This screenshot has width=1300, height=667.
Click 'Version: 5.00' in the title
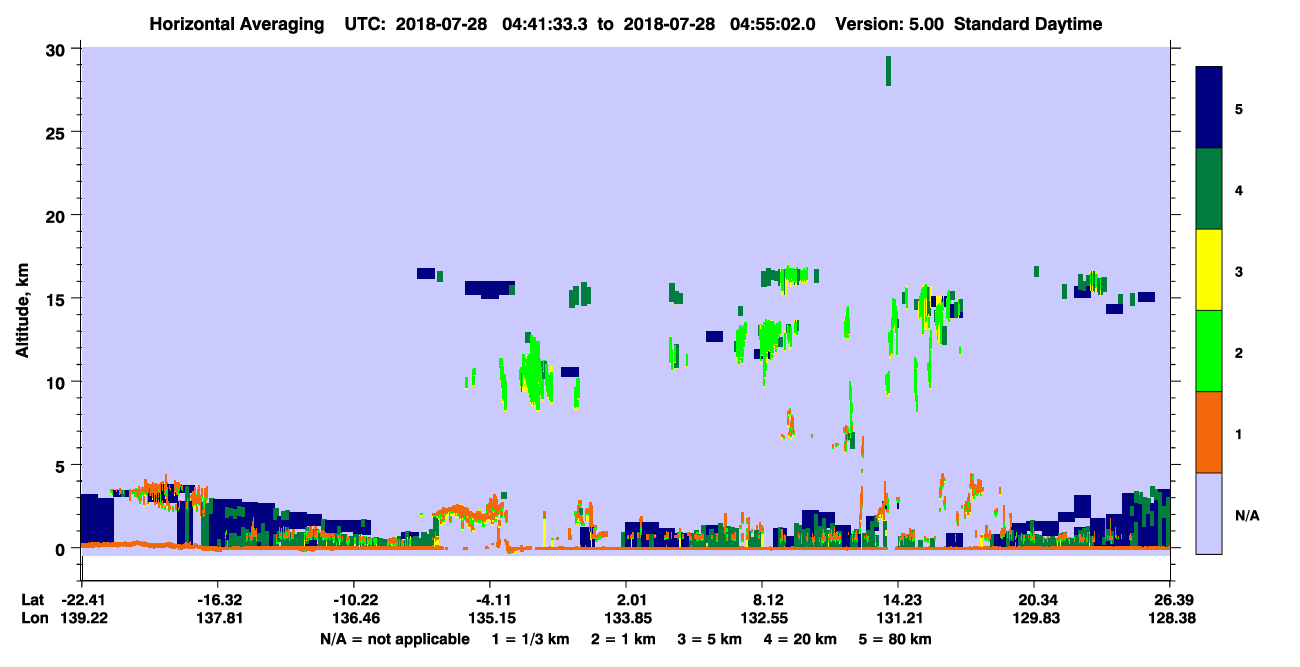(x=890, y=24)
